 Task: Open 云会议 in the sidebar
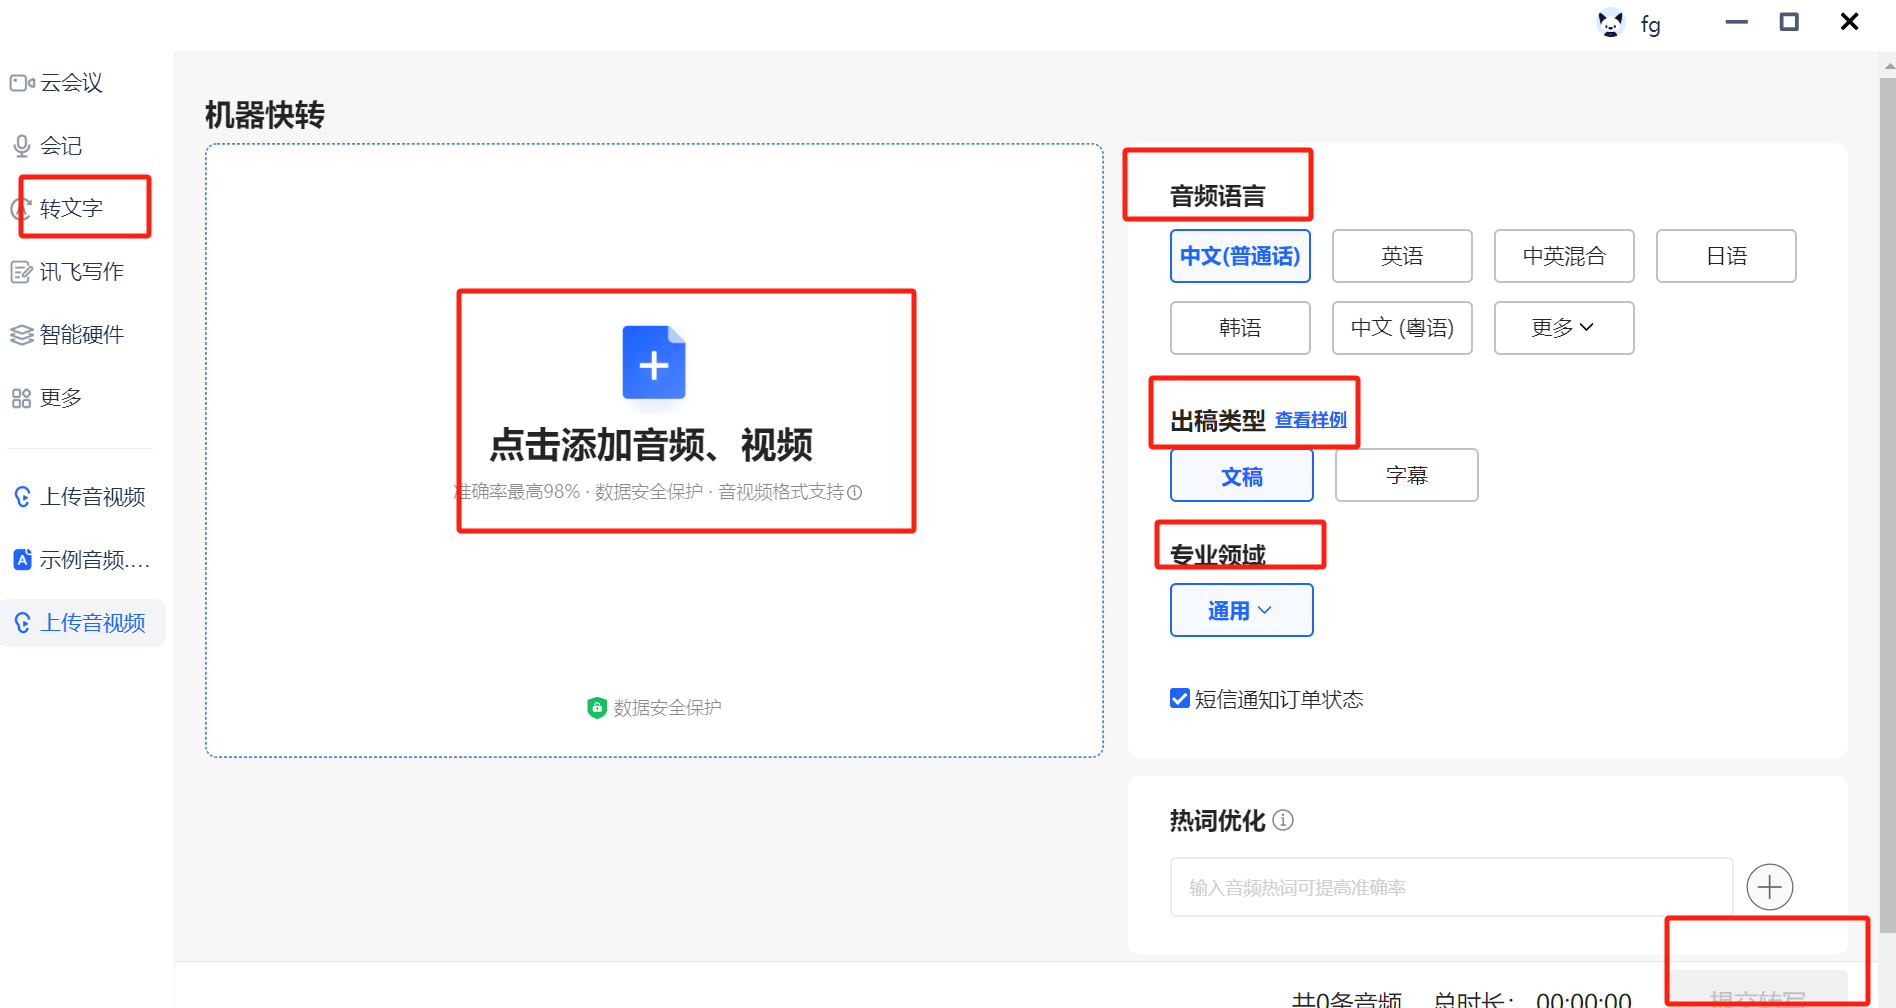click(x=57, y=83)
